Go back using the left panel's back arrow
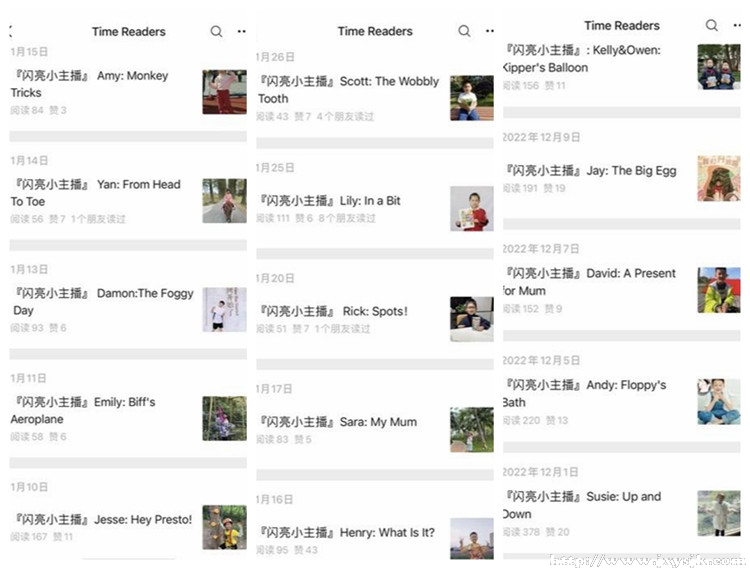750x569 pixels. [11, 32]
